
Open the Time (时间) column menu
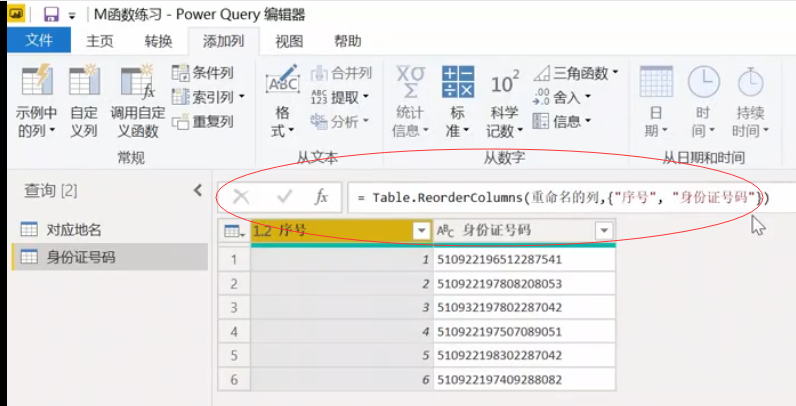click(x=703, y=102)
